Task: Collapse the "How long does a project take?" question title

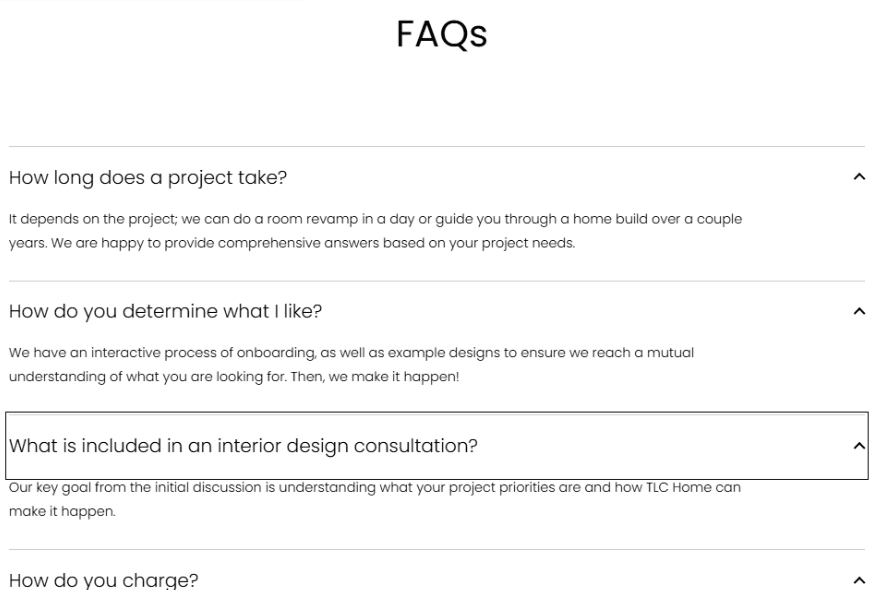Action: pyautogui.click(x=148, y=178)
